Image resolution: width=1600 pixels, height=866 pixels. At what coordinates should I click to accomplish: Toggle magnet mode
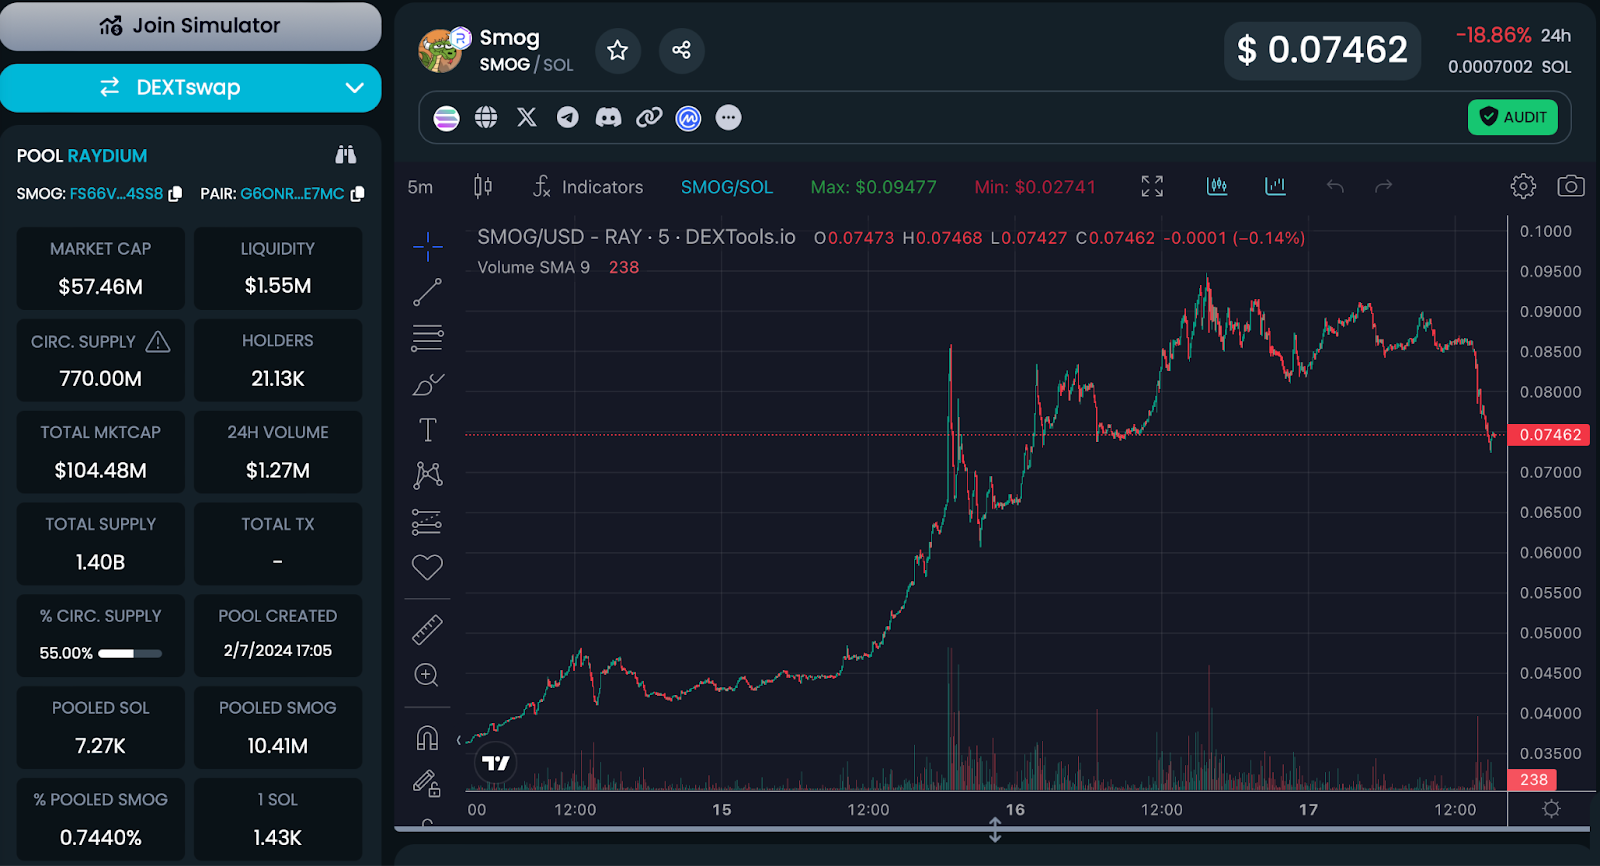427,738
